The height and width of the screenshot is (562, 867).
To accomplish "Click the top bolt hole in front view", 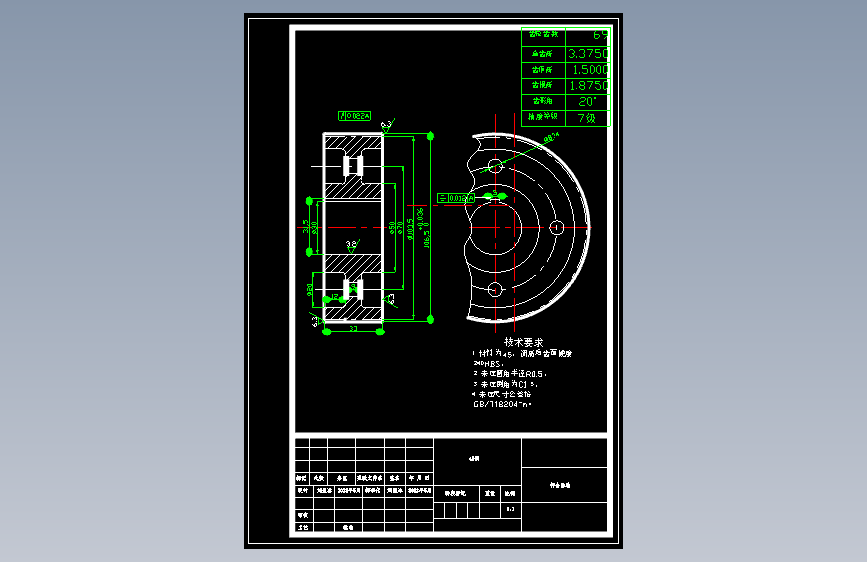I will coord(495,165).
